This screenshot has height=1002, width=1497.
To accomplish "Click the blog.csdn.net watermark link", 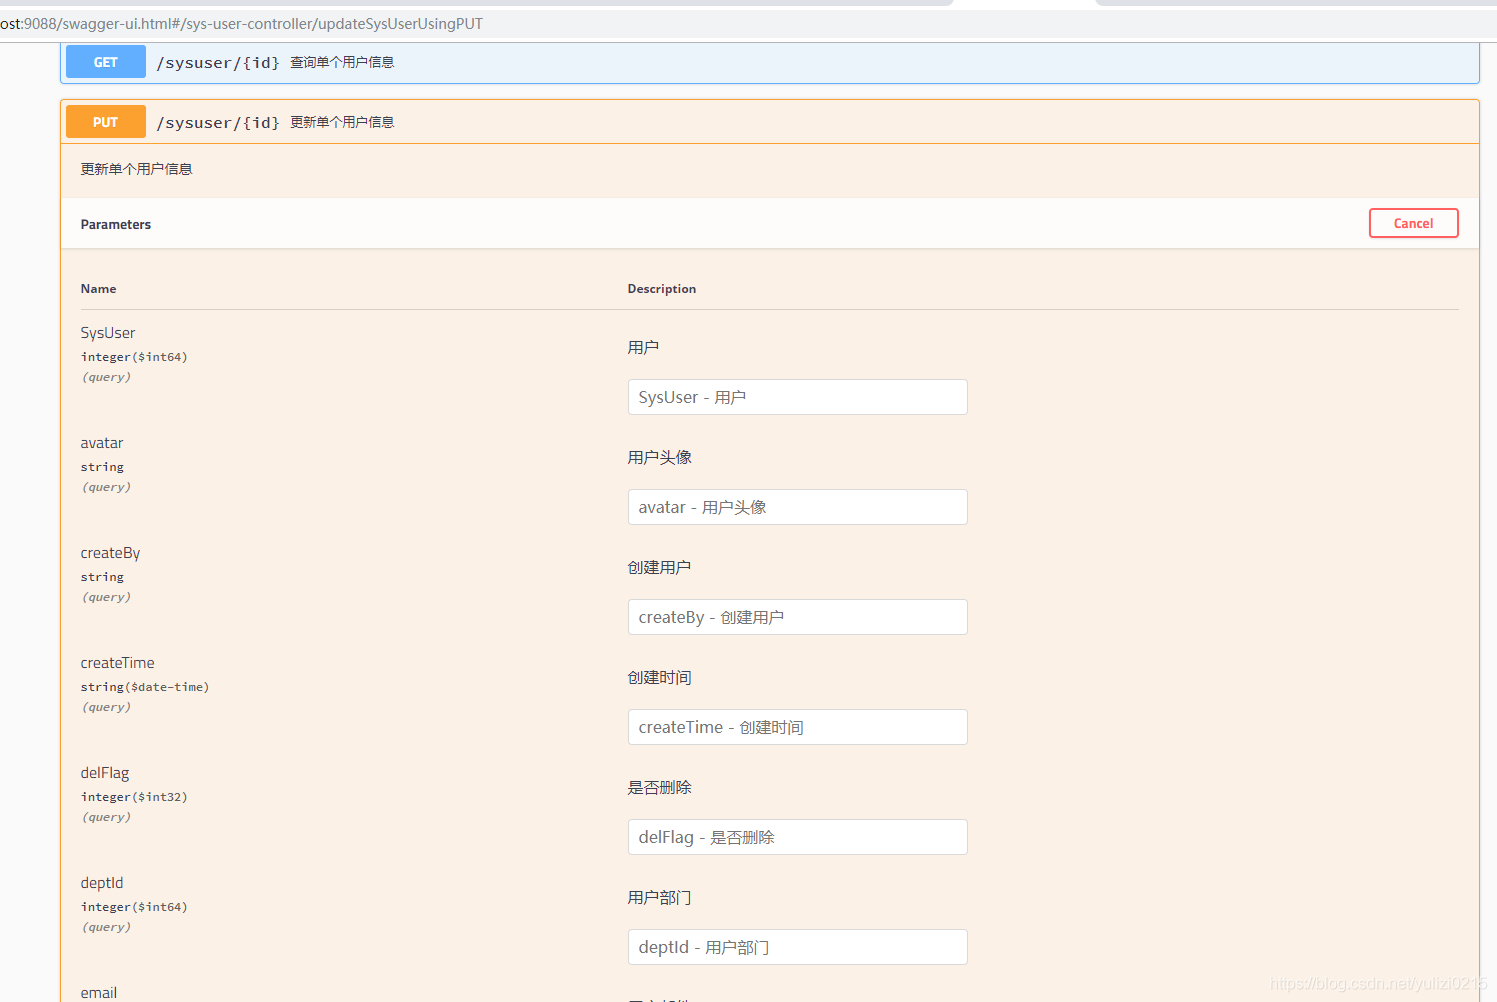I will tap(1377, 984).
